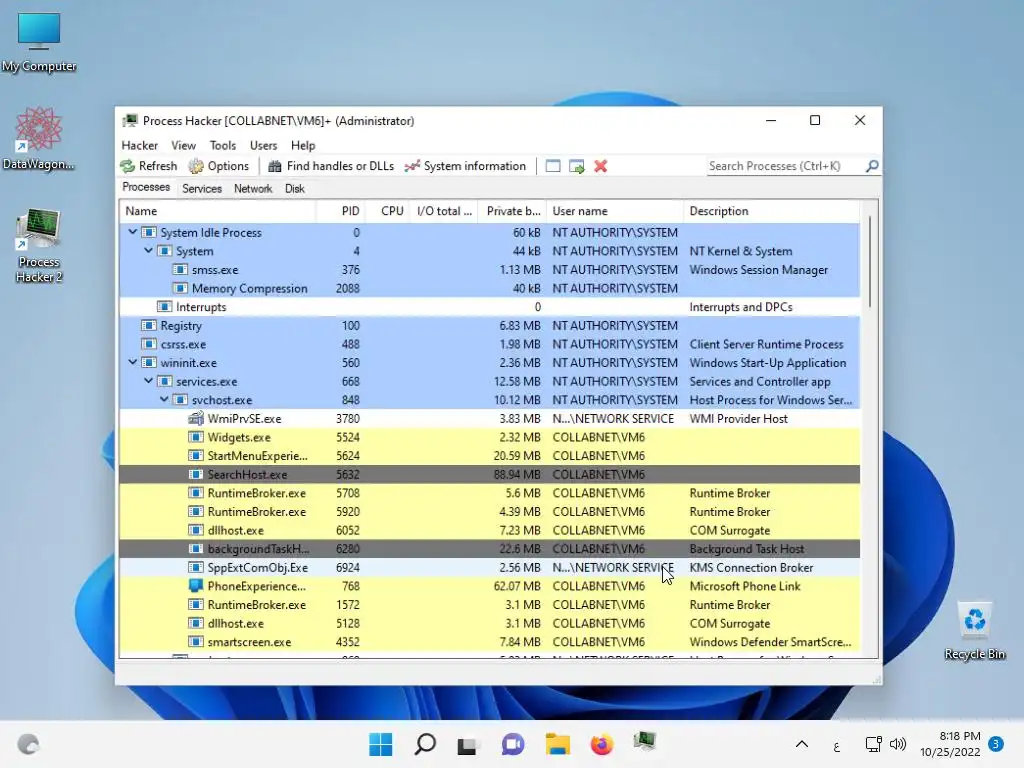1024x768 pixels.
Task: Open Find handles or DLLs
Action: click(x=331, y=166)
